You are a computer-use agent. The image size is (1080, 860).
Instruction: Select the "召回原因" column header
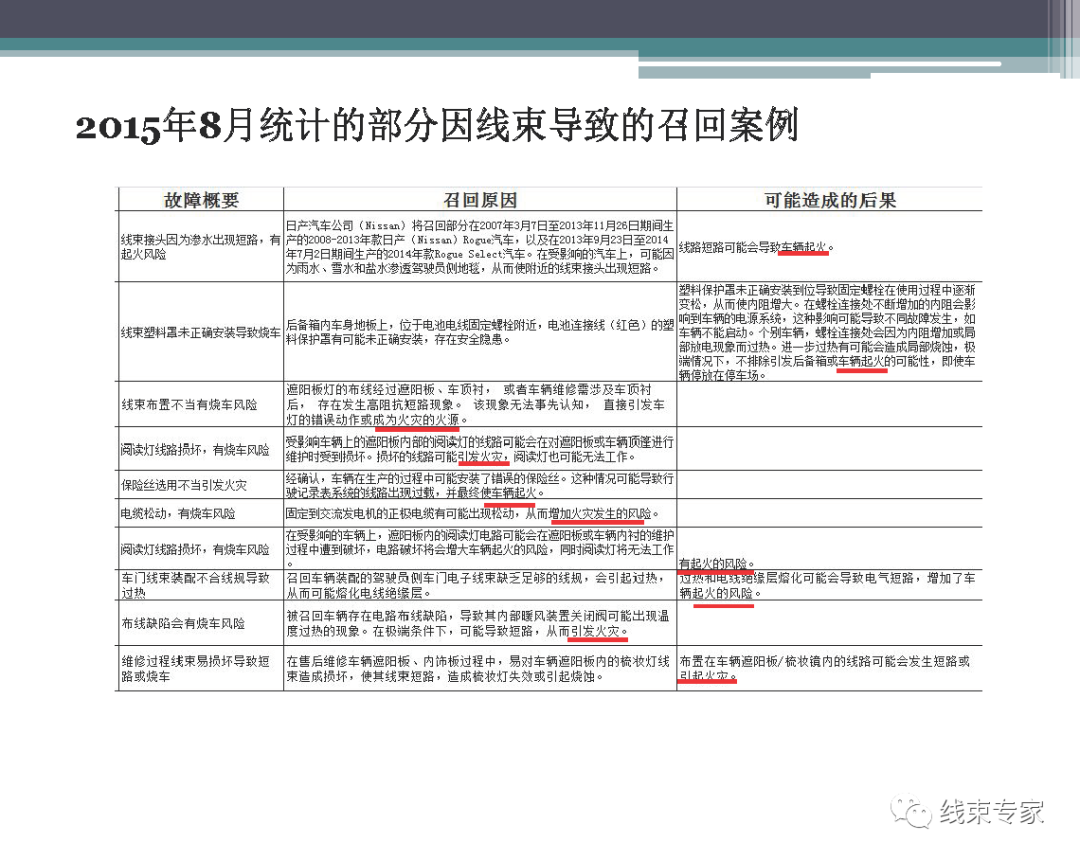coord(480,200)
